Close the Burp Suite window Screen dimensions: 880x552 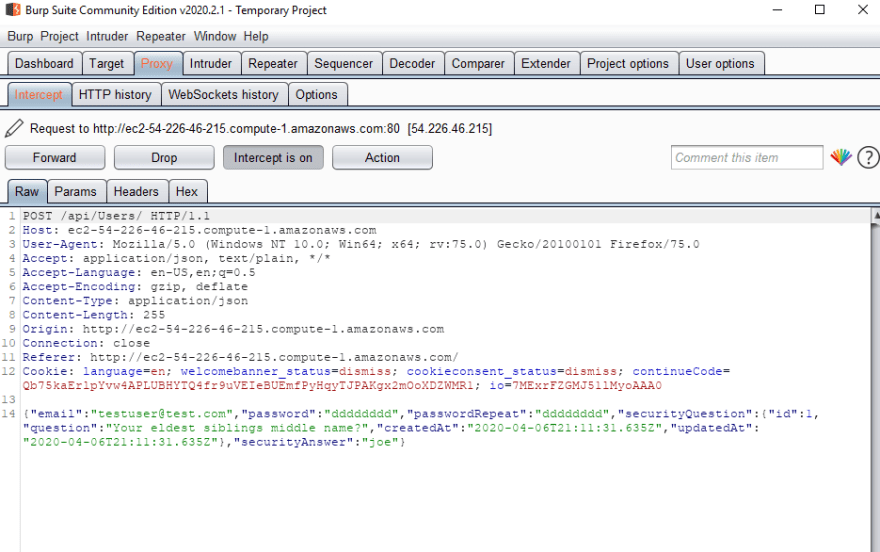pos(863,10)
